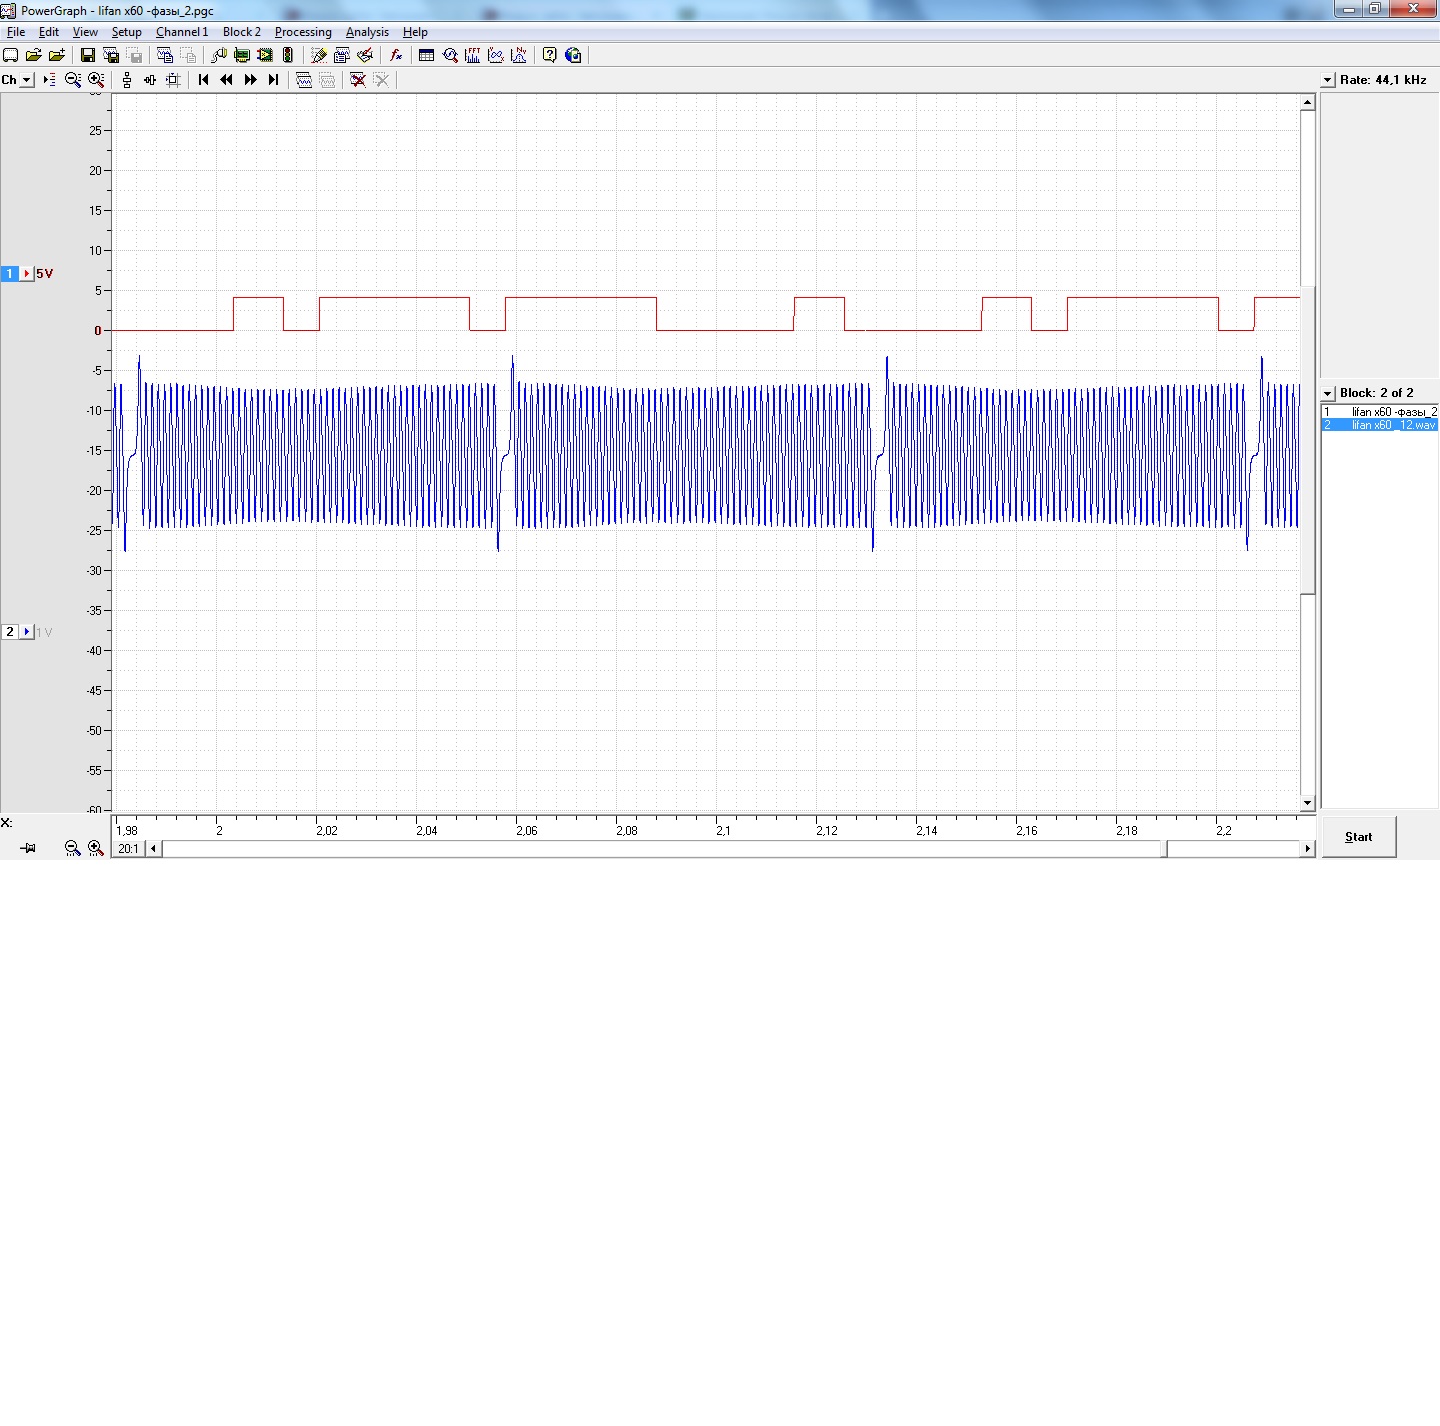Click the Start button

[1358, 837]
